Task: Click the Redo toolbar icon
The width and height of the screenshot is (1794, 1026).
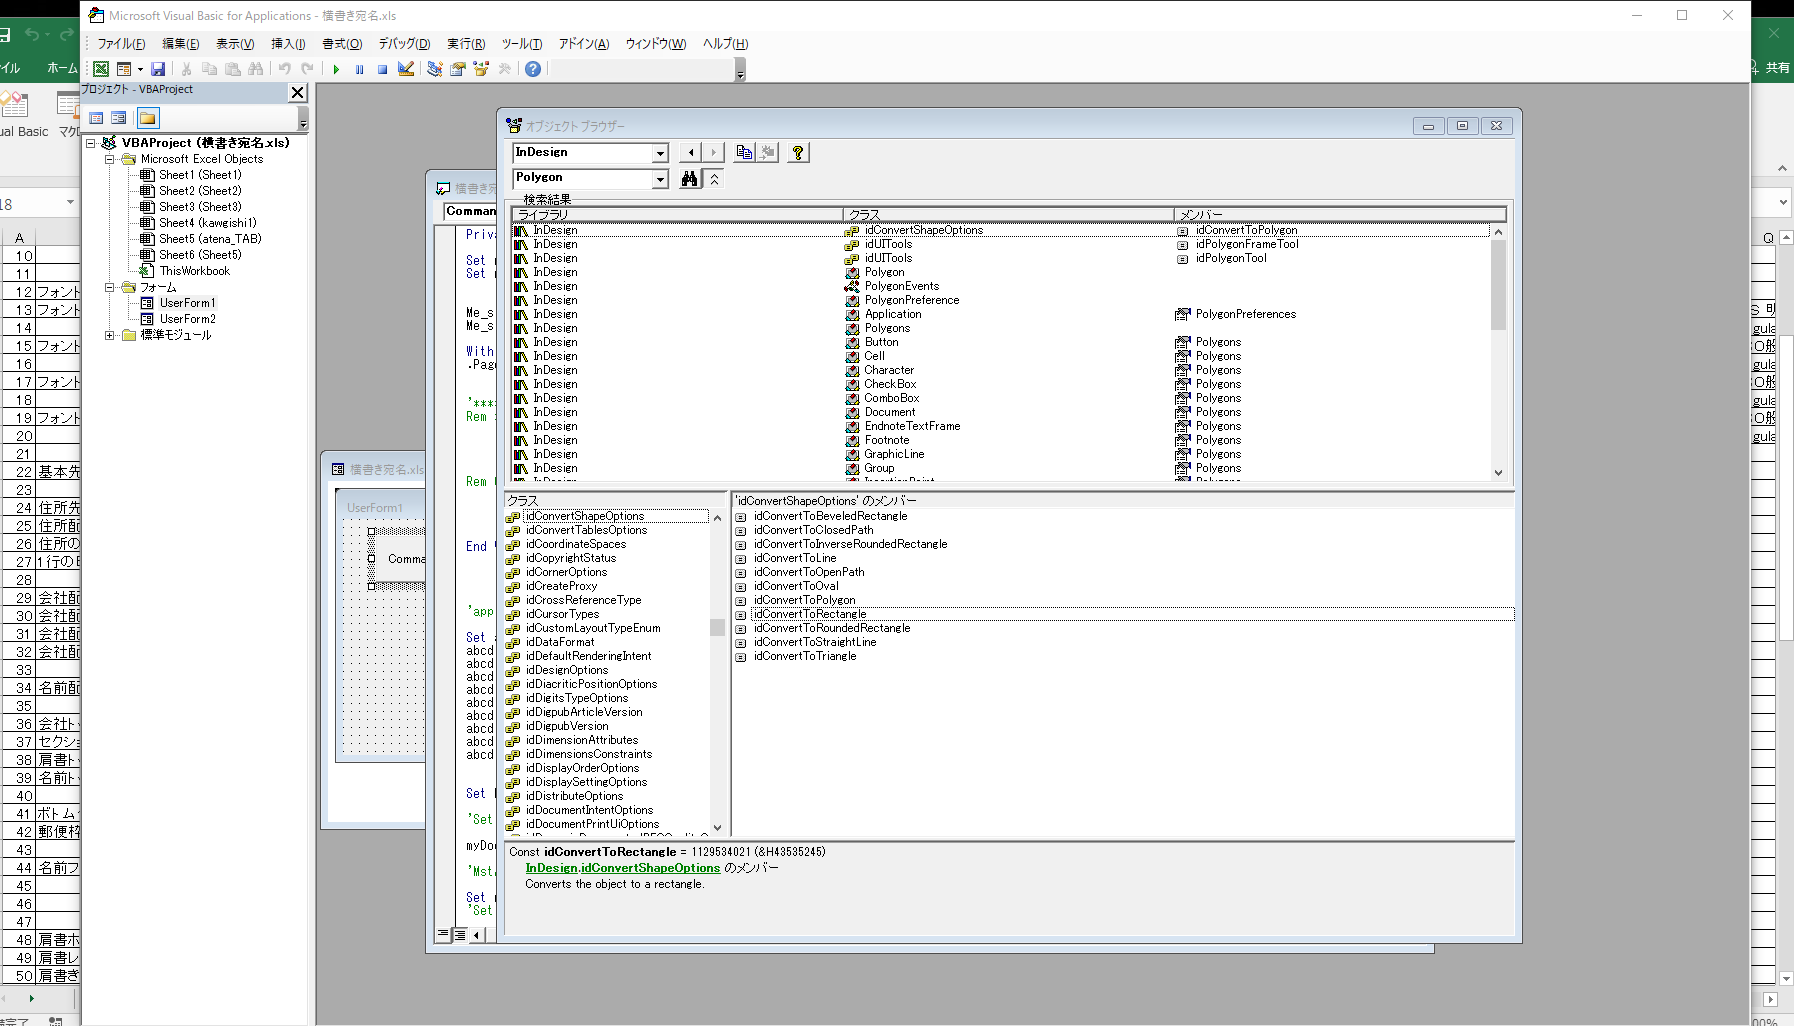Action: tap(308, 69)
